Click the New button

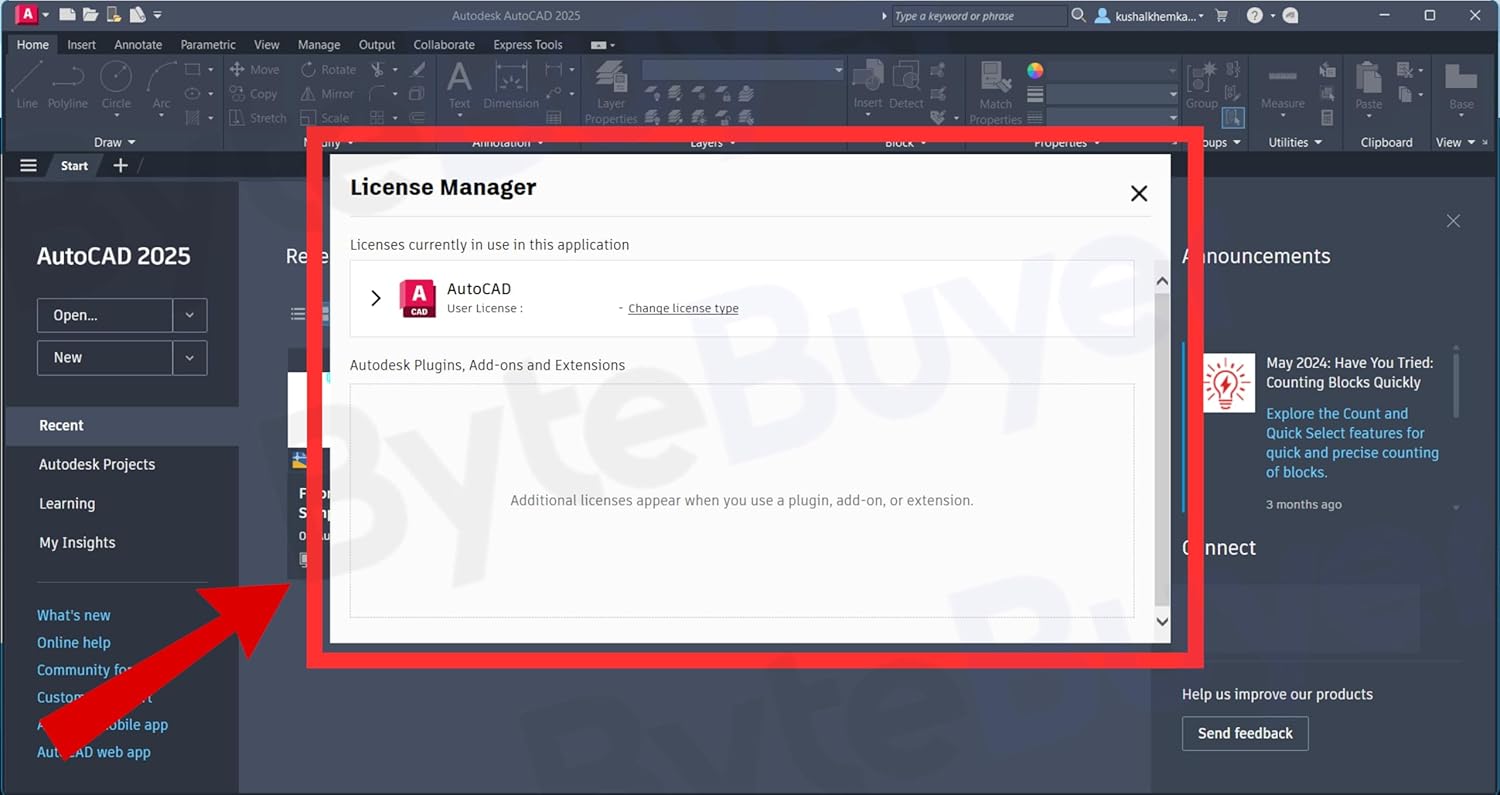pos(105,358)
